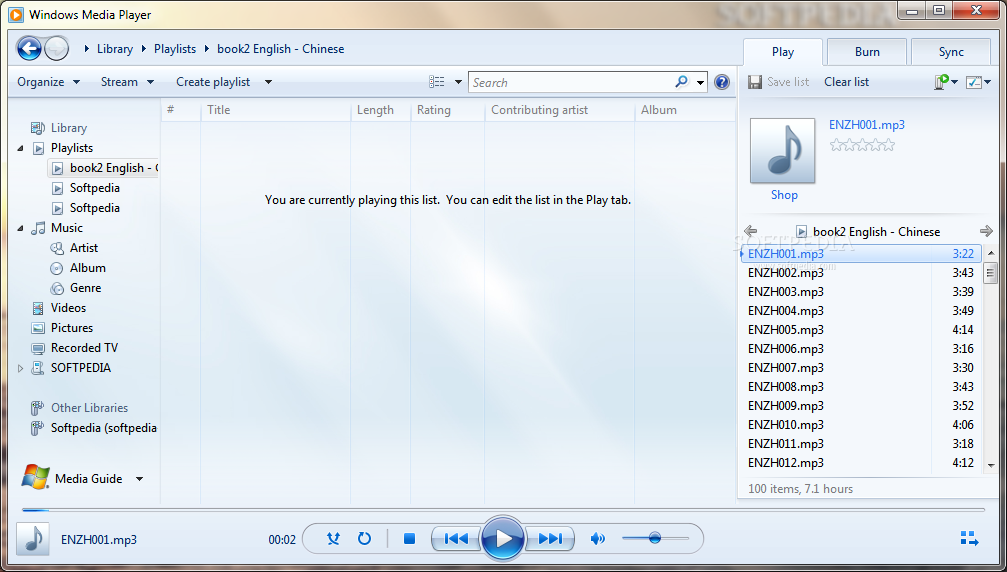Adjust the volume slider

click(x=655, y=538)
